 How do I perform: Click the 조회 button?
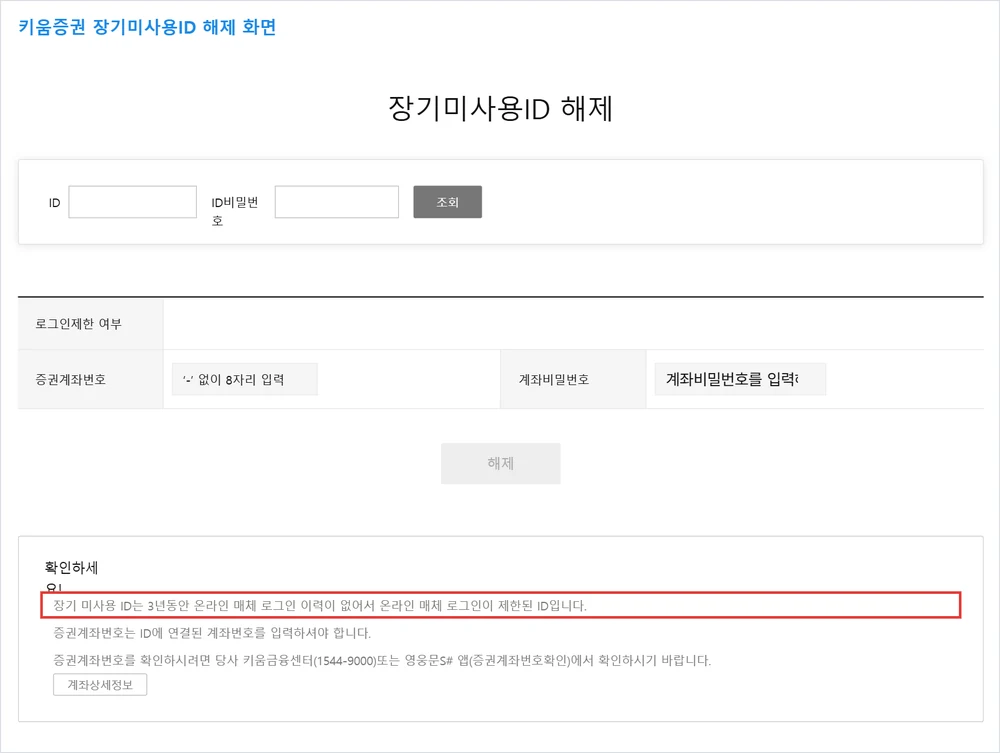tap(448, 202)
